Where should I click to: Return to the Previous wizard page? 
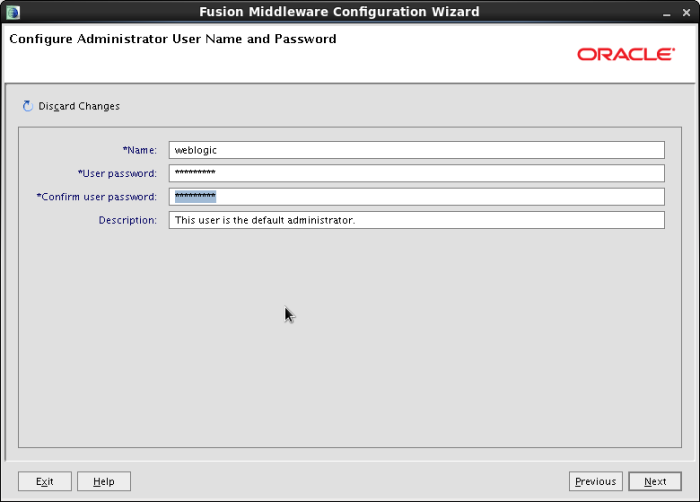(596, 481)
